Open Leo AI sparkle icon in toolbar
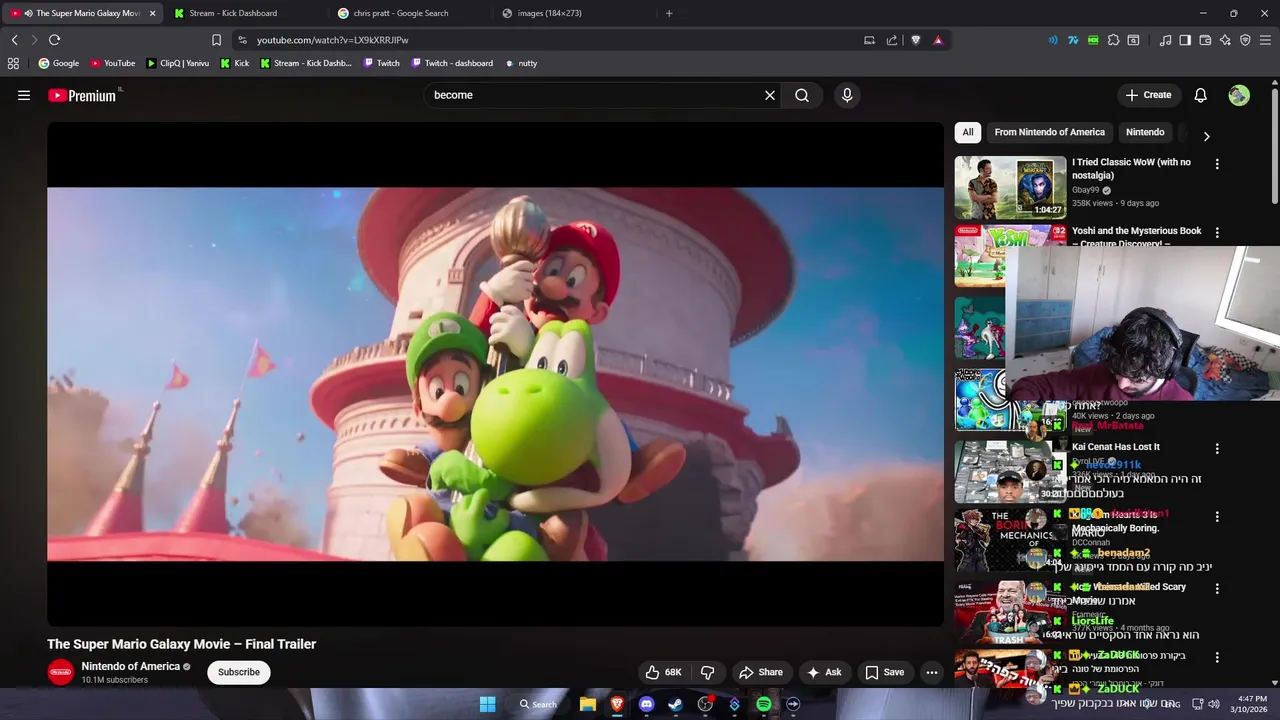 [x=1225, y=40]
